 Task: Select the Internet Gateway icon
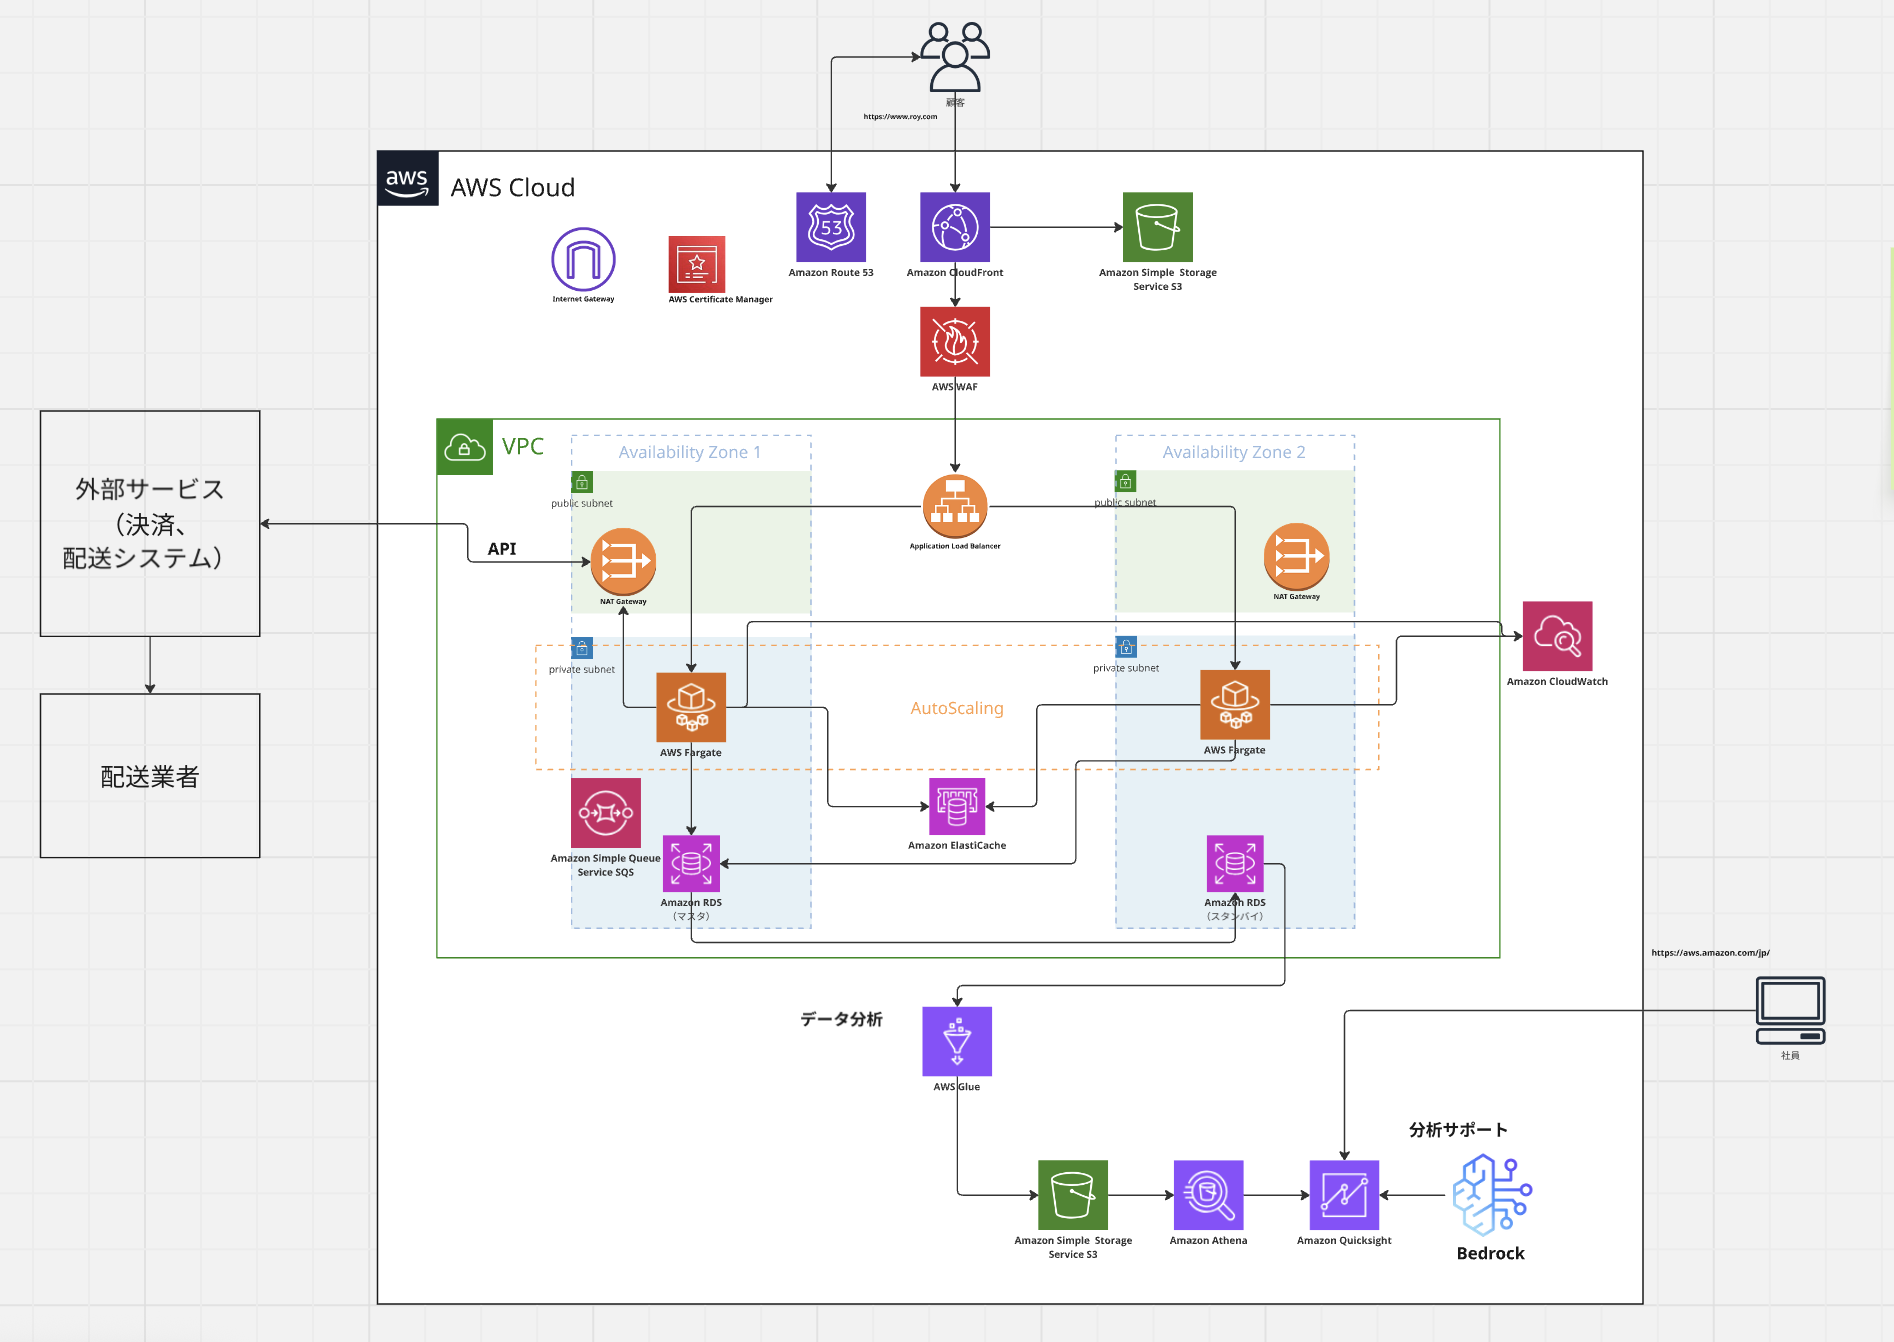[583, 260]
